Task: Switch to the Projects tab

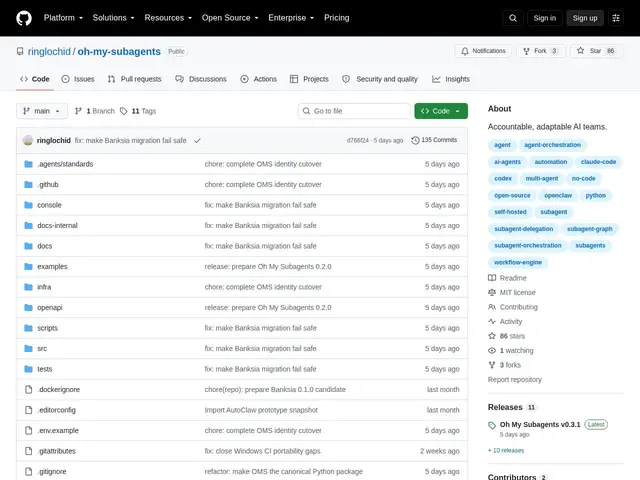Action: click(309, 79)
